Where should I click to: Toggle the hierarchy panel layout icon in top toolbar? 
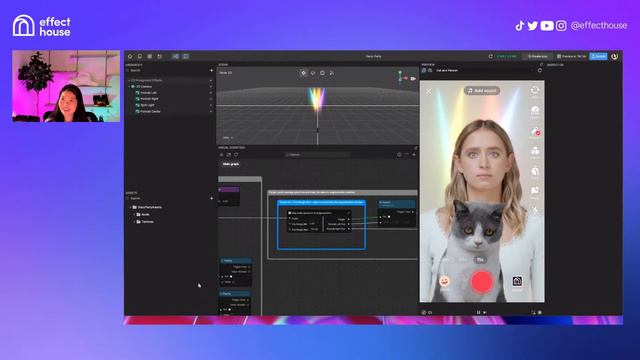(x=176, y=56)
